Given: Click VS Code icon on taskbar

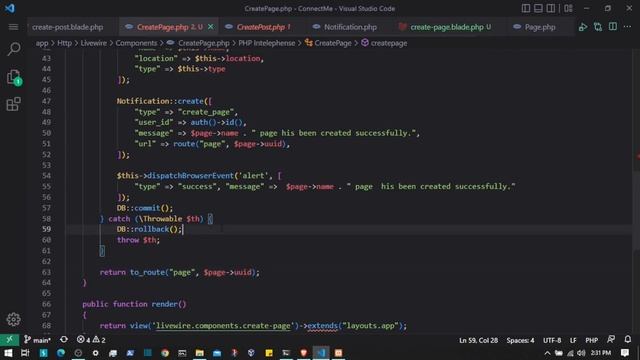Looking at the screenshot, I should click(321, 353).
